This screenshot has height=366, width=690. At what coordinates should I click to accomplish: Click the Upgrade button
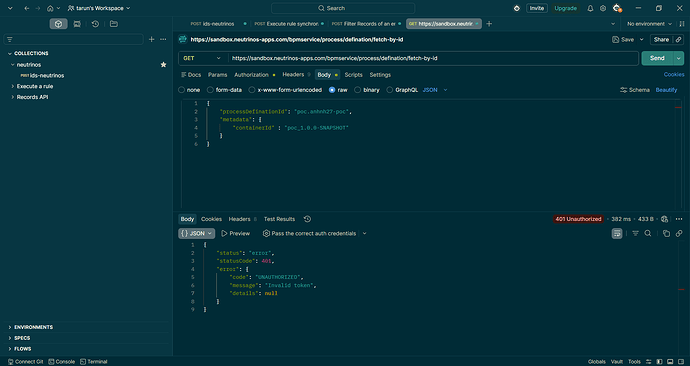coord(565,8)
